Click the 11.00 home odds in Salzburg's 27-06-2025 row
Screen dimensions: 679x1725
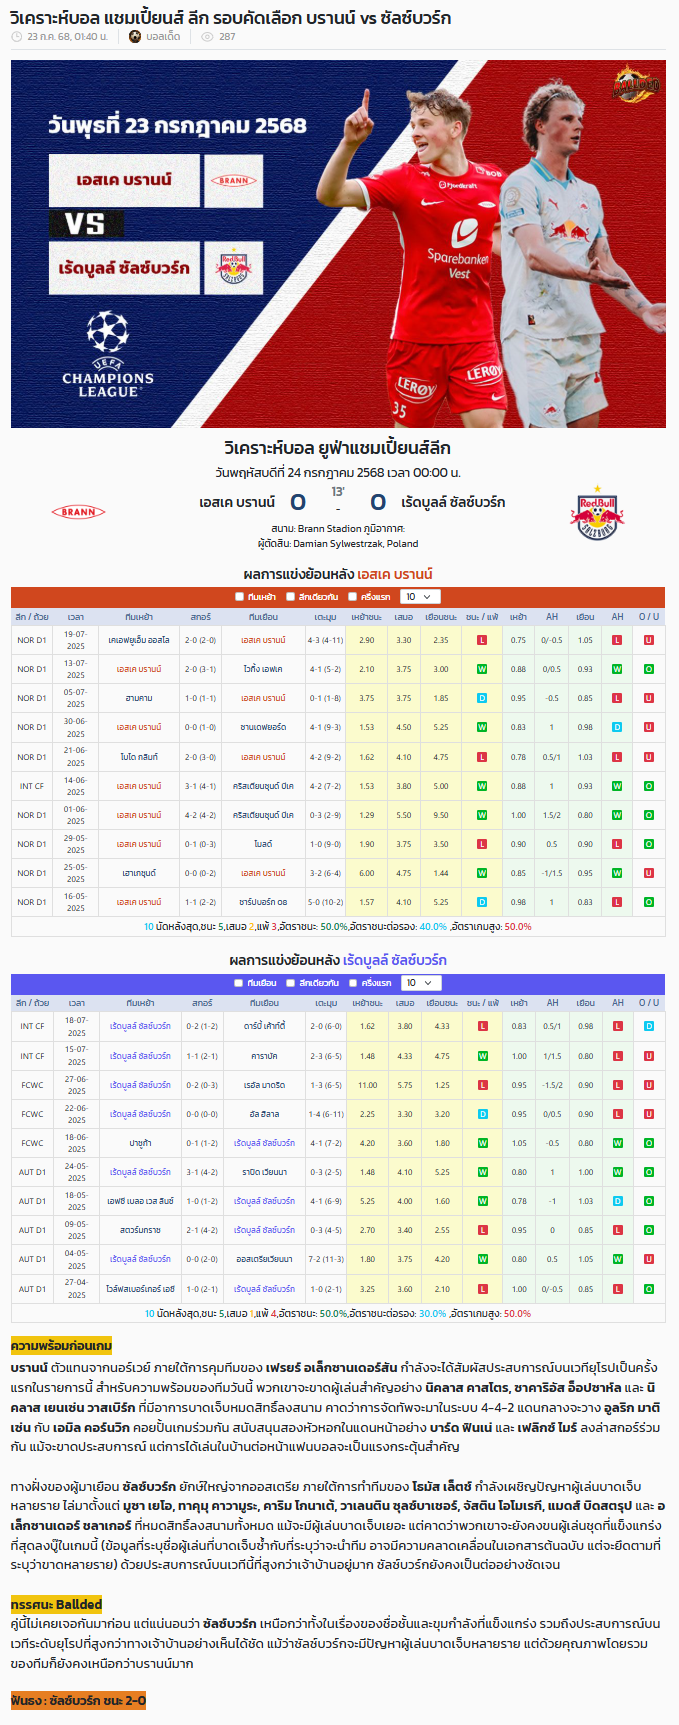[x=367, y=1085]
